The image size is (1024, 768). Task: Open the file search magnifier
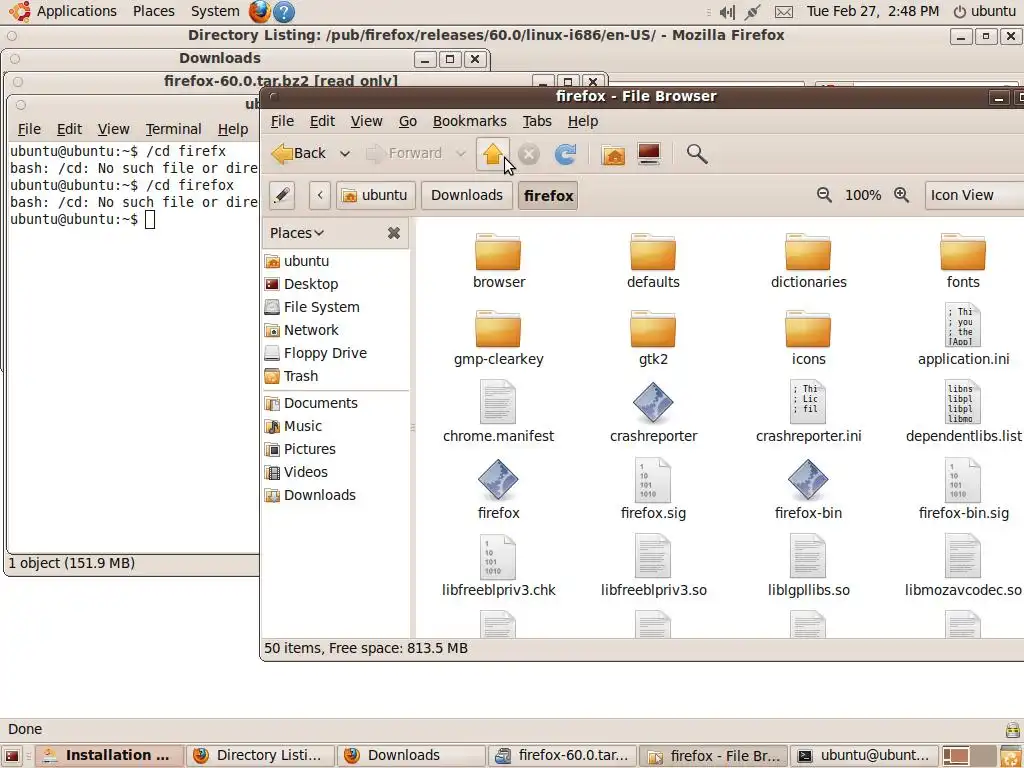pyautogui.click(x=697, y=154)
